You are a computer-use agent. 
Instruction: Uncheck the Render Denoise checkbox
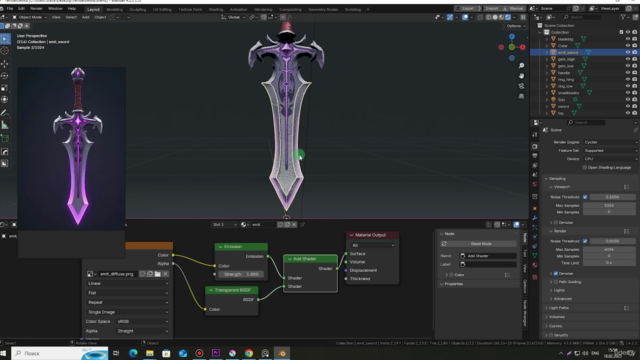click(556, 273)
